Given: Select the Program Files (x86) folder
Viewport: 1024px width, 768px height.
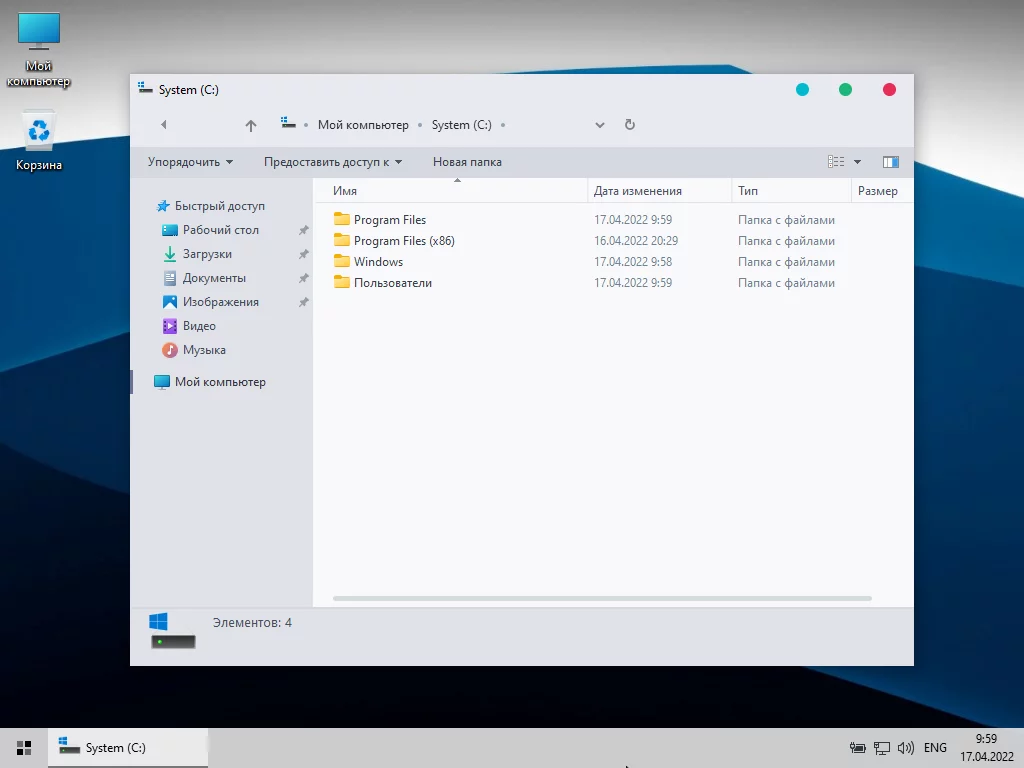Looking at the screenshot, I should click(x=404, y=241).
